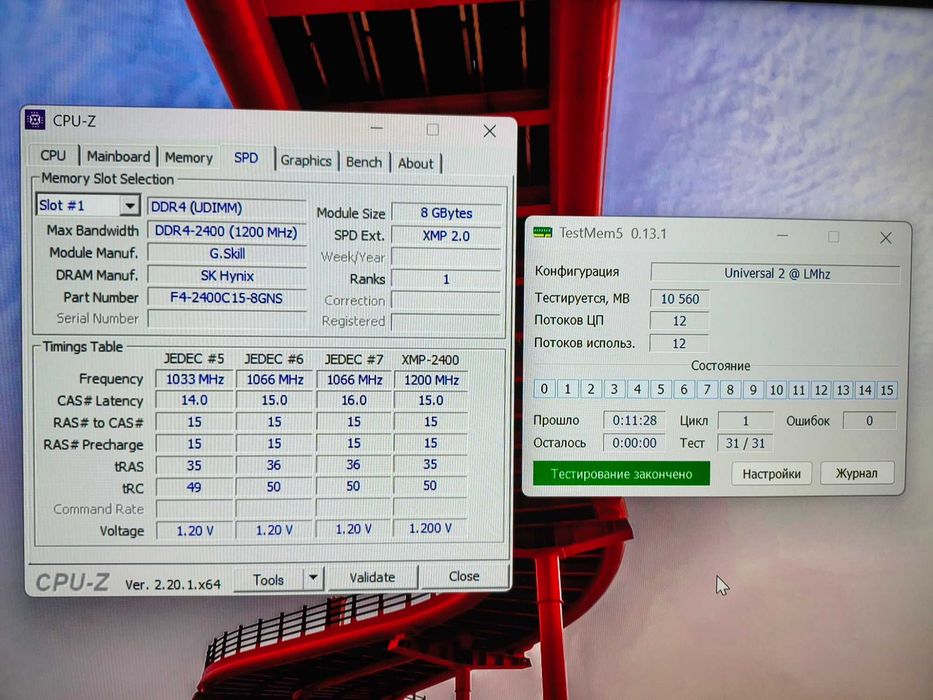
Task: Click state cell 3 in TestMem5
Action: tap(613, 389)
